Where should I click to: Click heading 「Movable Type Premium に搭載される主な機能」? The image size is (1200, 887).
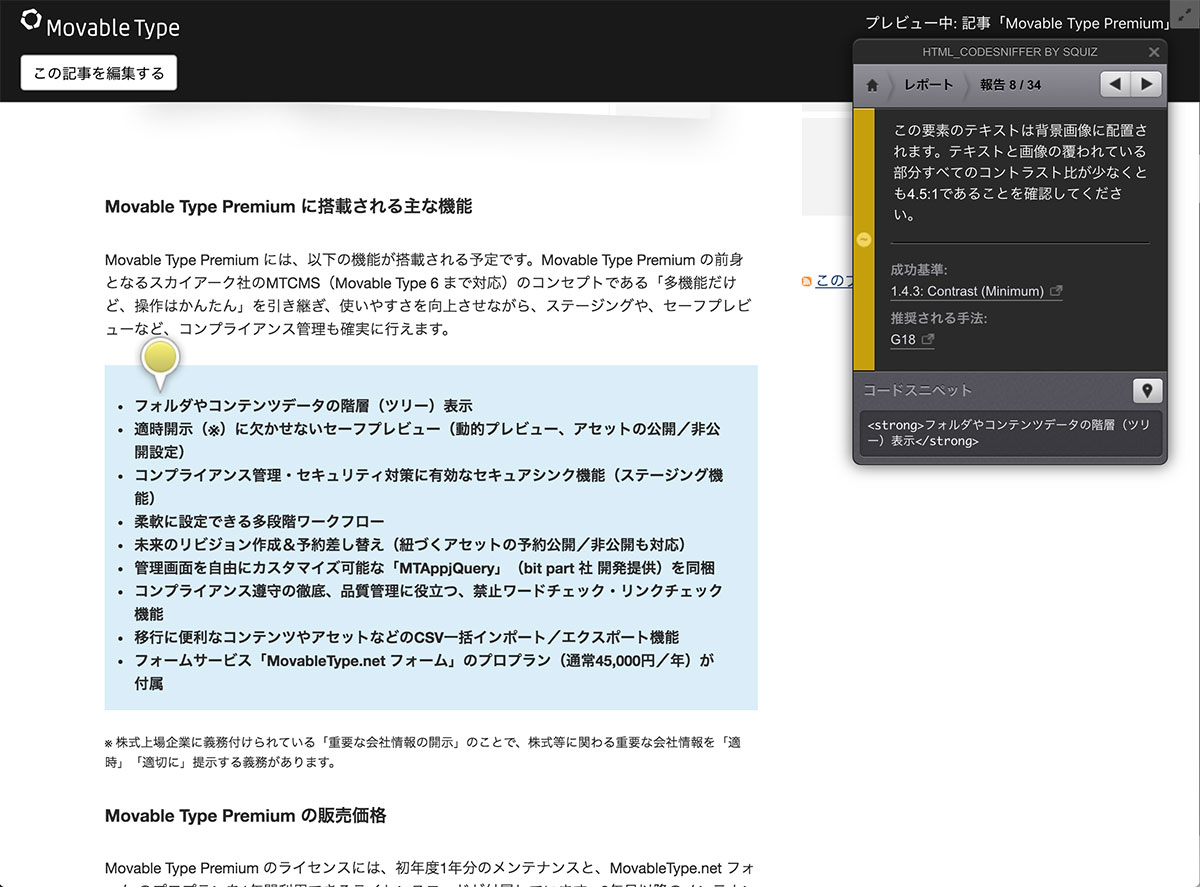(x=288, y=207)
